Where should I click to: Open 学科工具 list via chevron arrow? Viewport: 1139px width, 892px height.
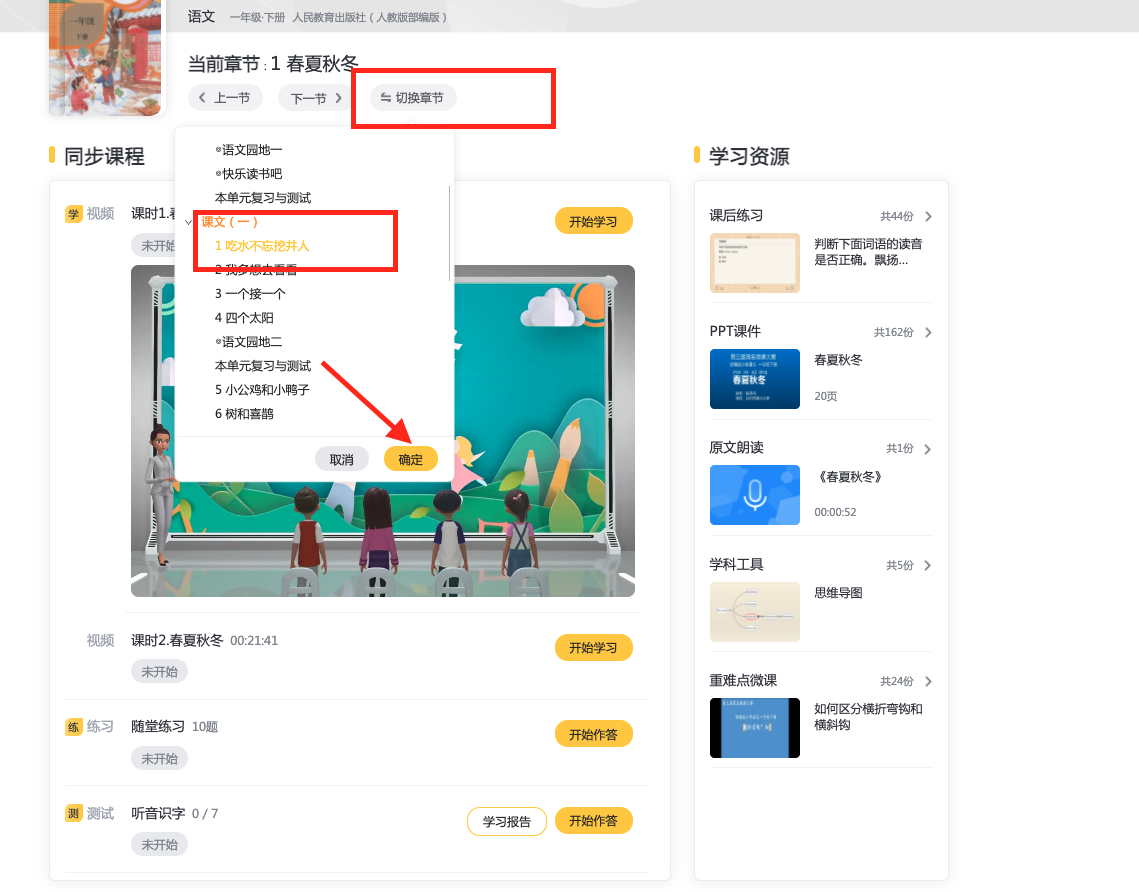pyautogui.click(x=928, y=565)
